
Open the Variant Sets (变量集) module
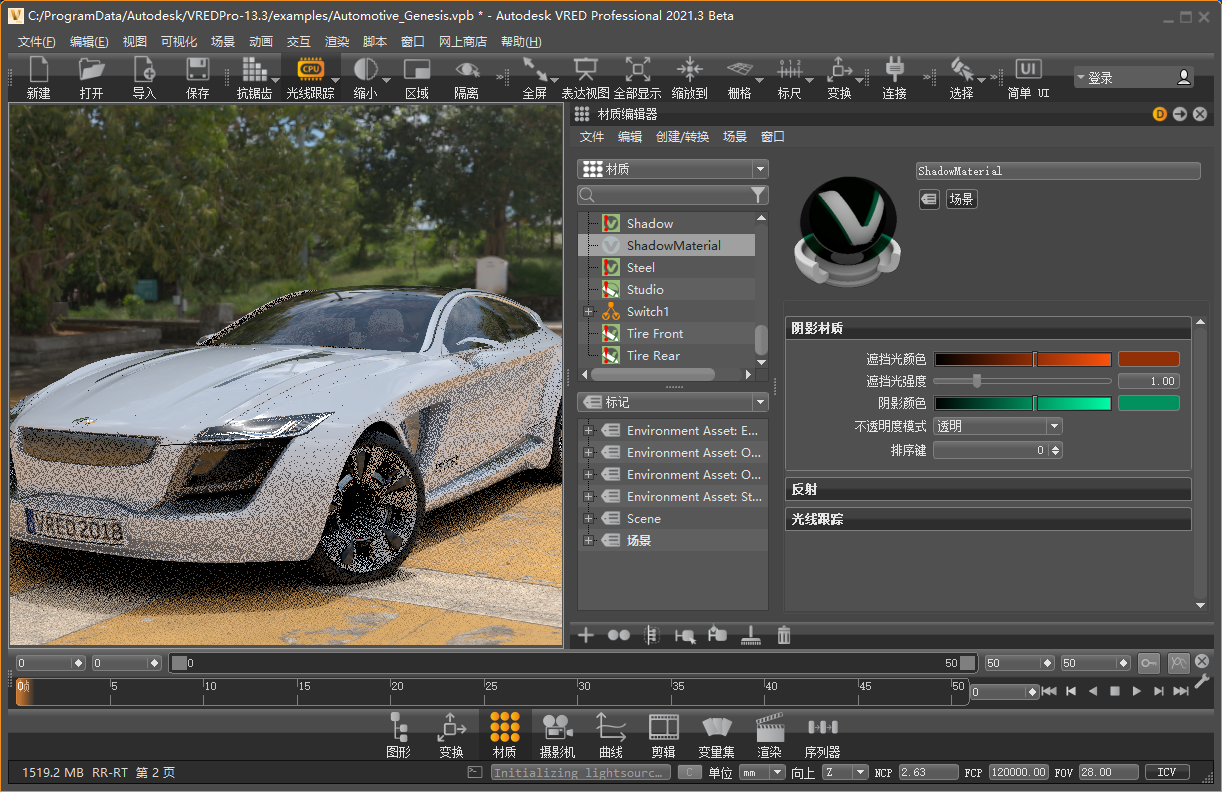(716, 735)
